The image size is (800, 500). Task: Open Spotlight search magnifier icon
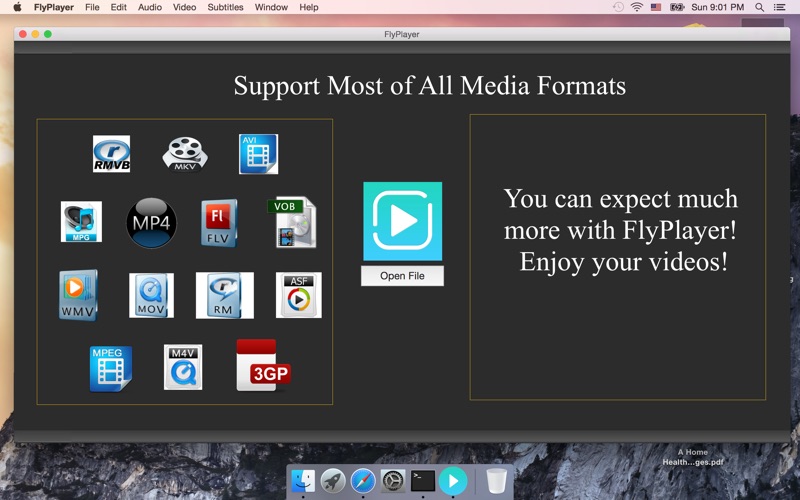point(760,7)
